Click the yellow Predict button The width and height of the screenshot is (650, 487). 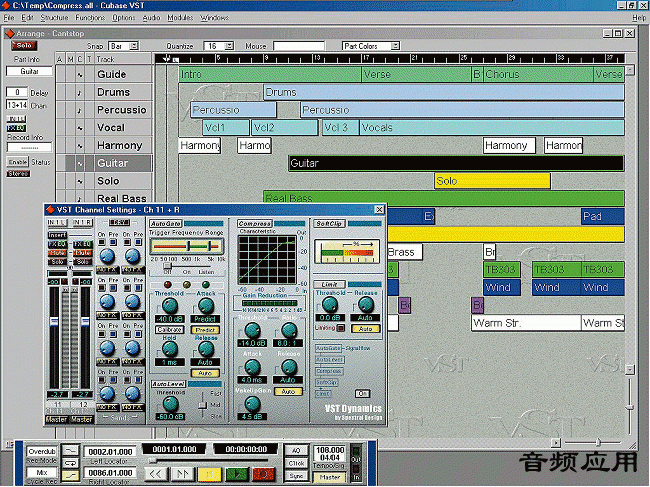click(205, 330)
